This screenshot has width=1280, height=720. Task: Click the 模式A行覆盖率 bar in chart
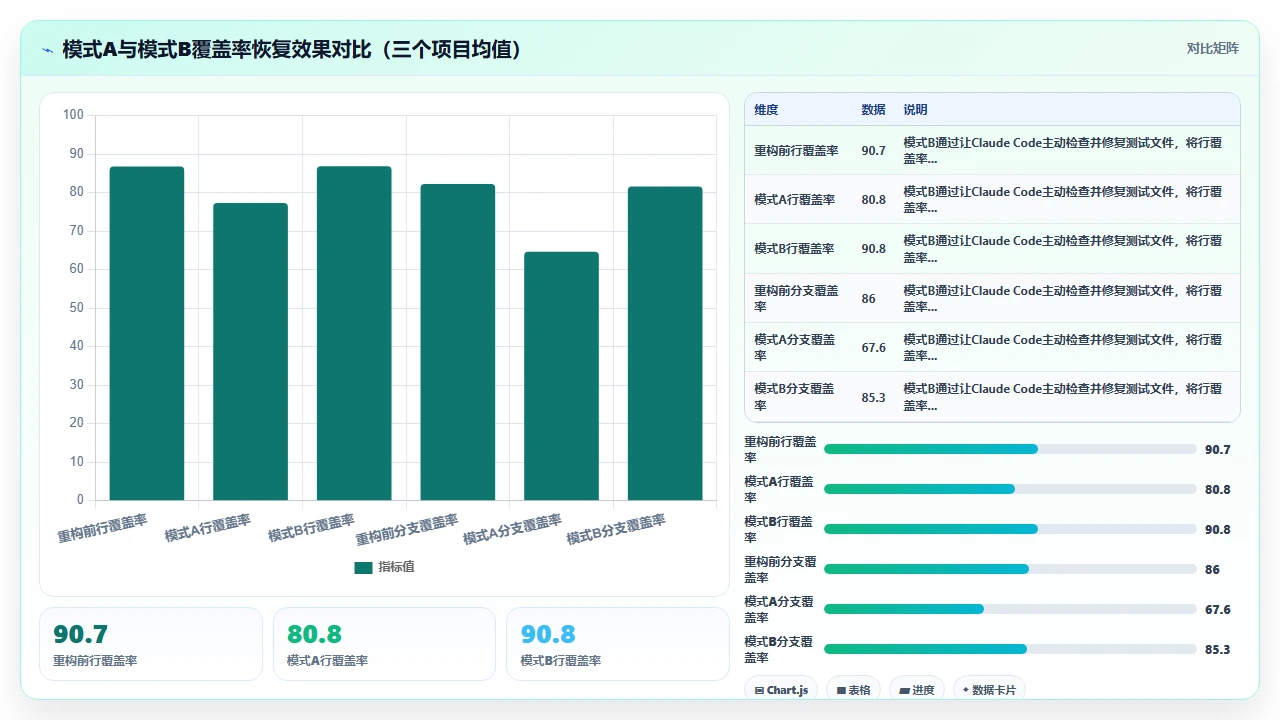point(250,352)
